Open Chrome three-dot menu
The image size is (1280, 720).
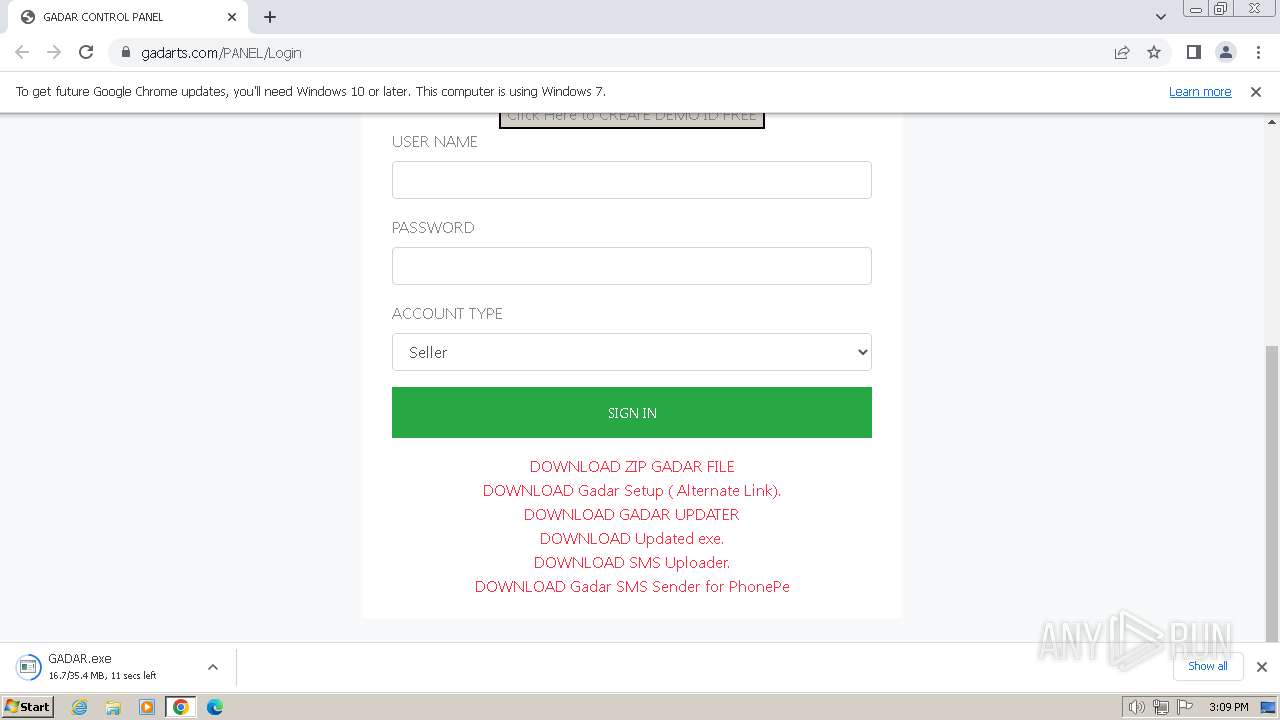(x=1258, y=52)
